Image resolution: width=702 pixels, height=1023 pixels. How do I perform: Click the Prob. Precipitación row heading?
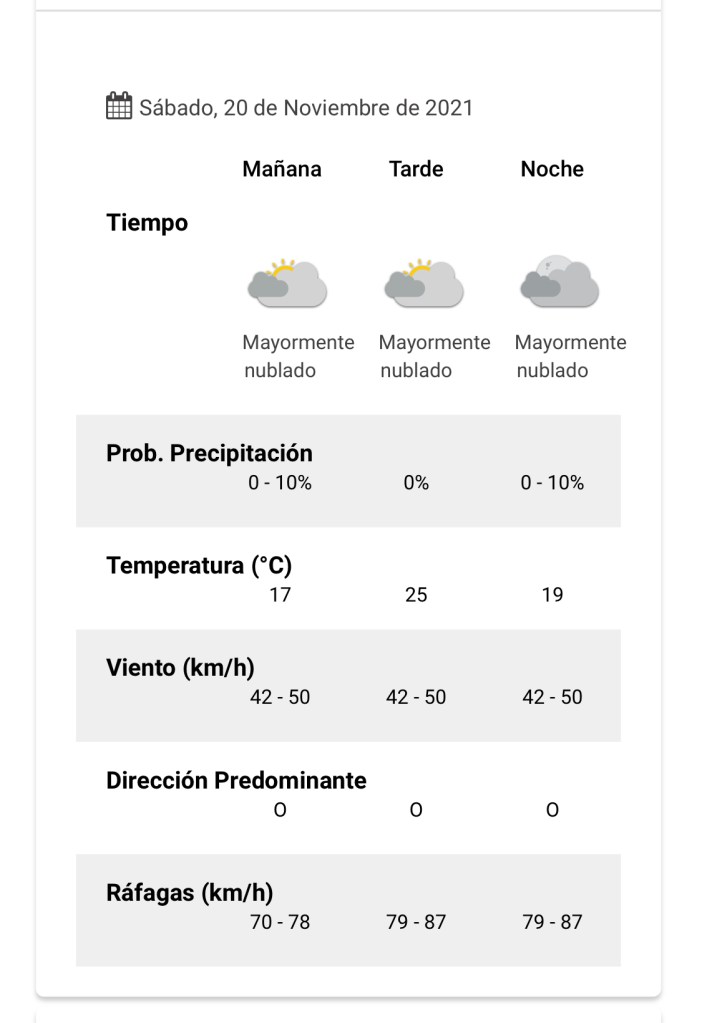pyautogui.click(x=209, y=453)
